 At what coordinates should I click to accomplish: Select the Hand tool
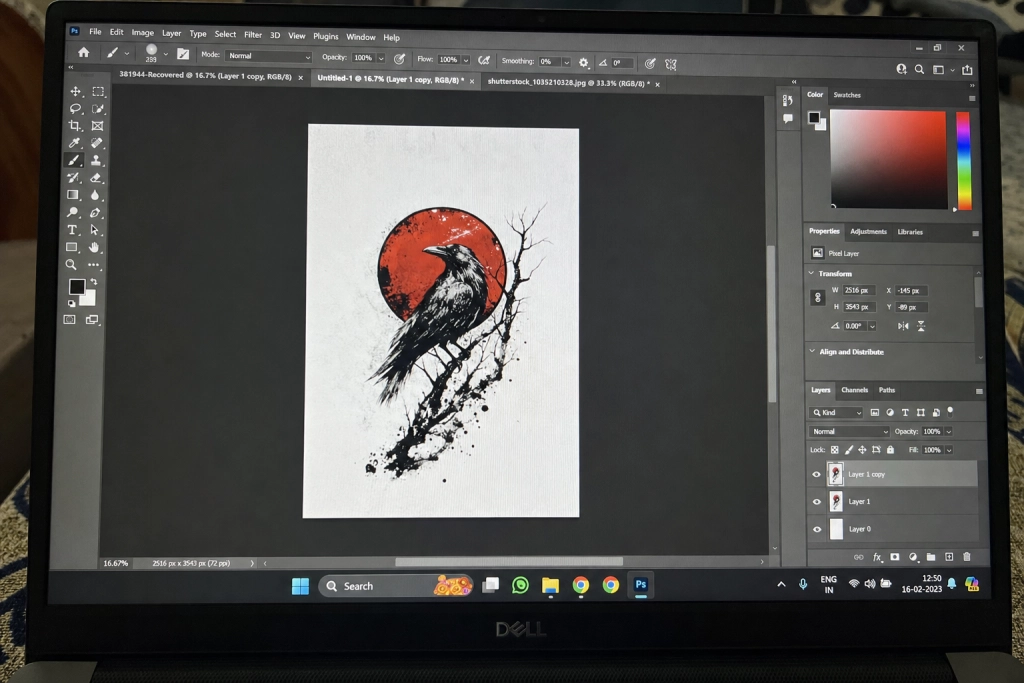94,247
